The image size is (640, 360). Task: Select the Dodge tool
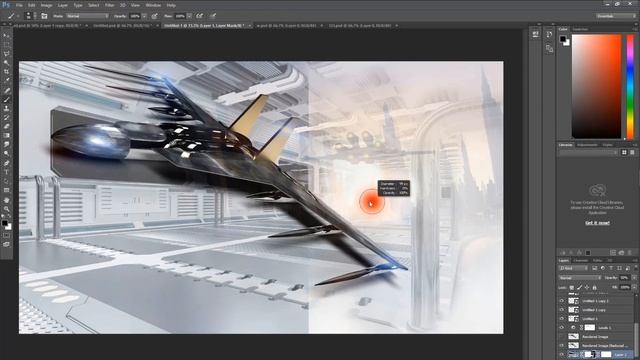[6, 153]
